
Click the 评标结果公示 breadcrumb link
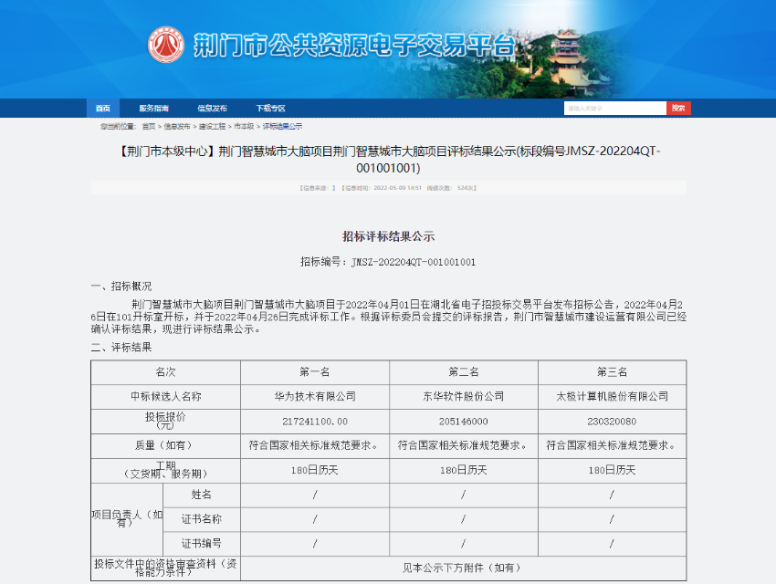point(282,127)
